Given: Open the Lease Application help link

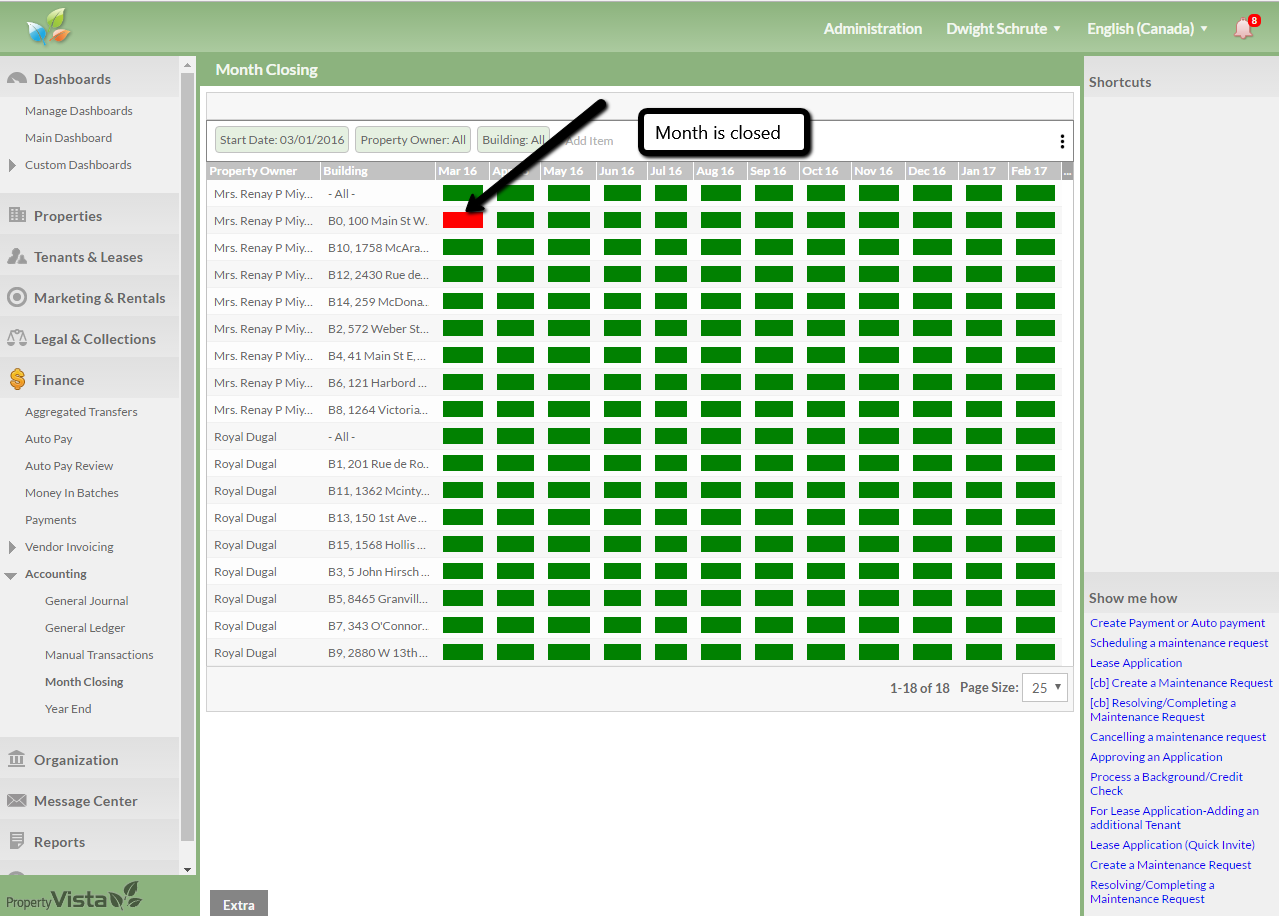Looking at the screenshot, I should pyautogui.click(x=1135, y=663).
